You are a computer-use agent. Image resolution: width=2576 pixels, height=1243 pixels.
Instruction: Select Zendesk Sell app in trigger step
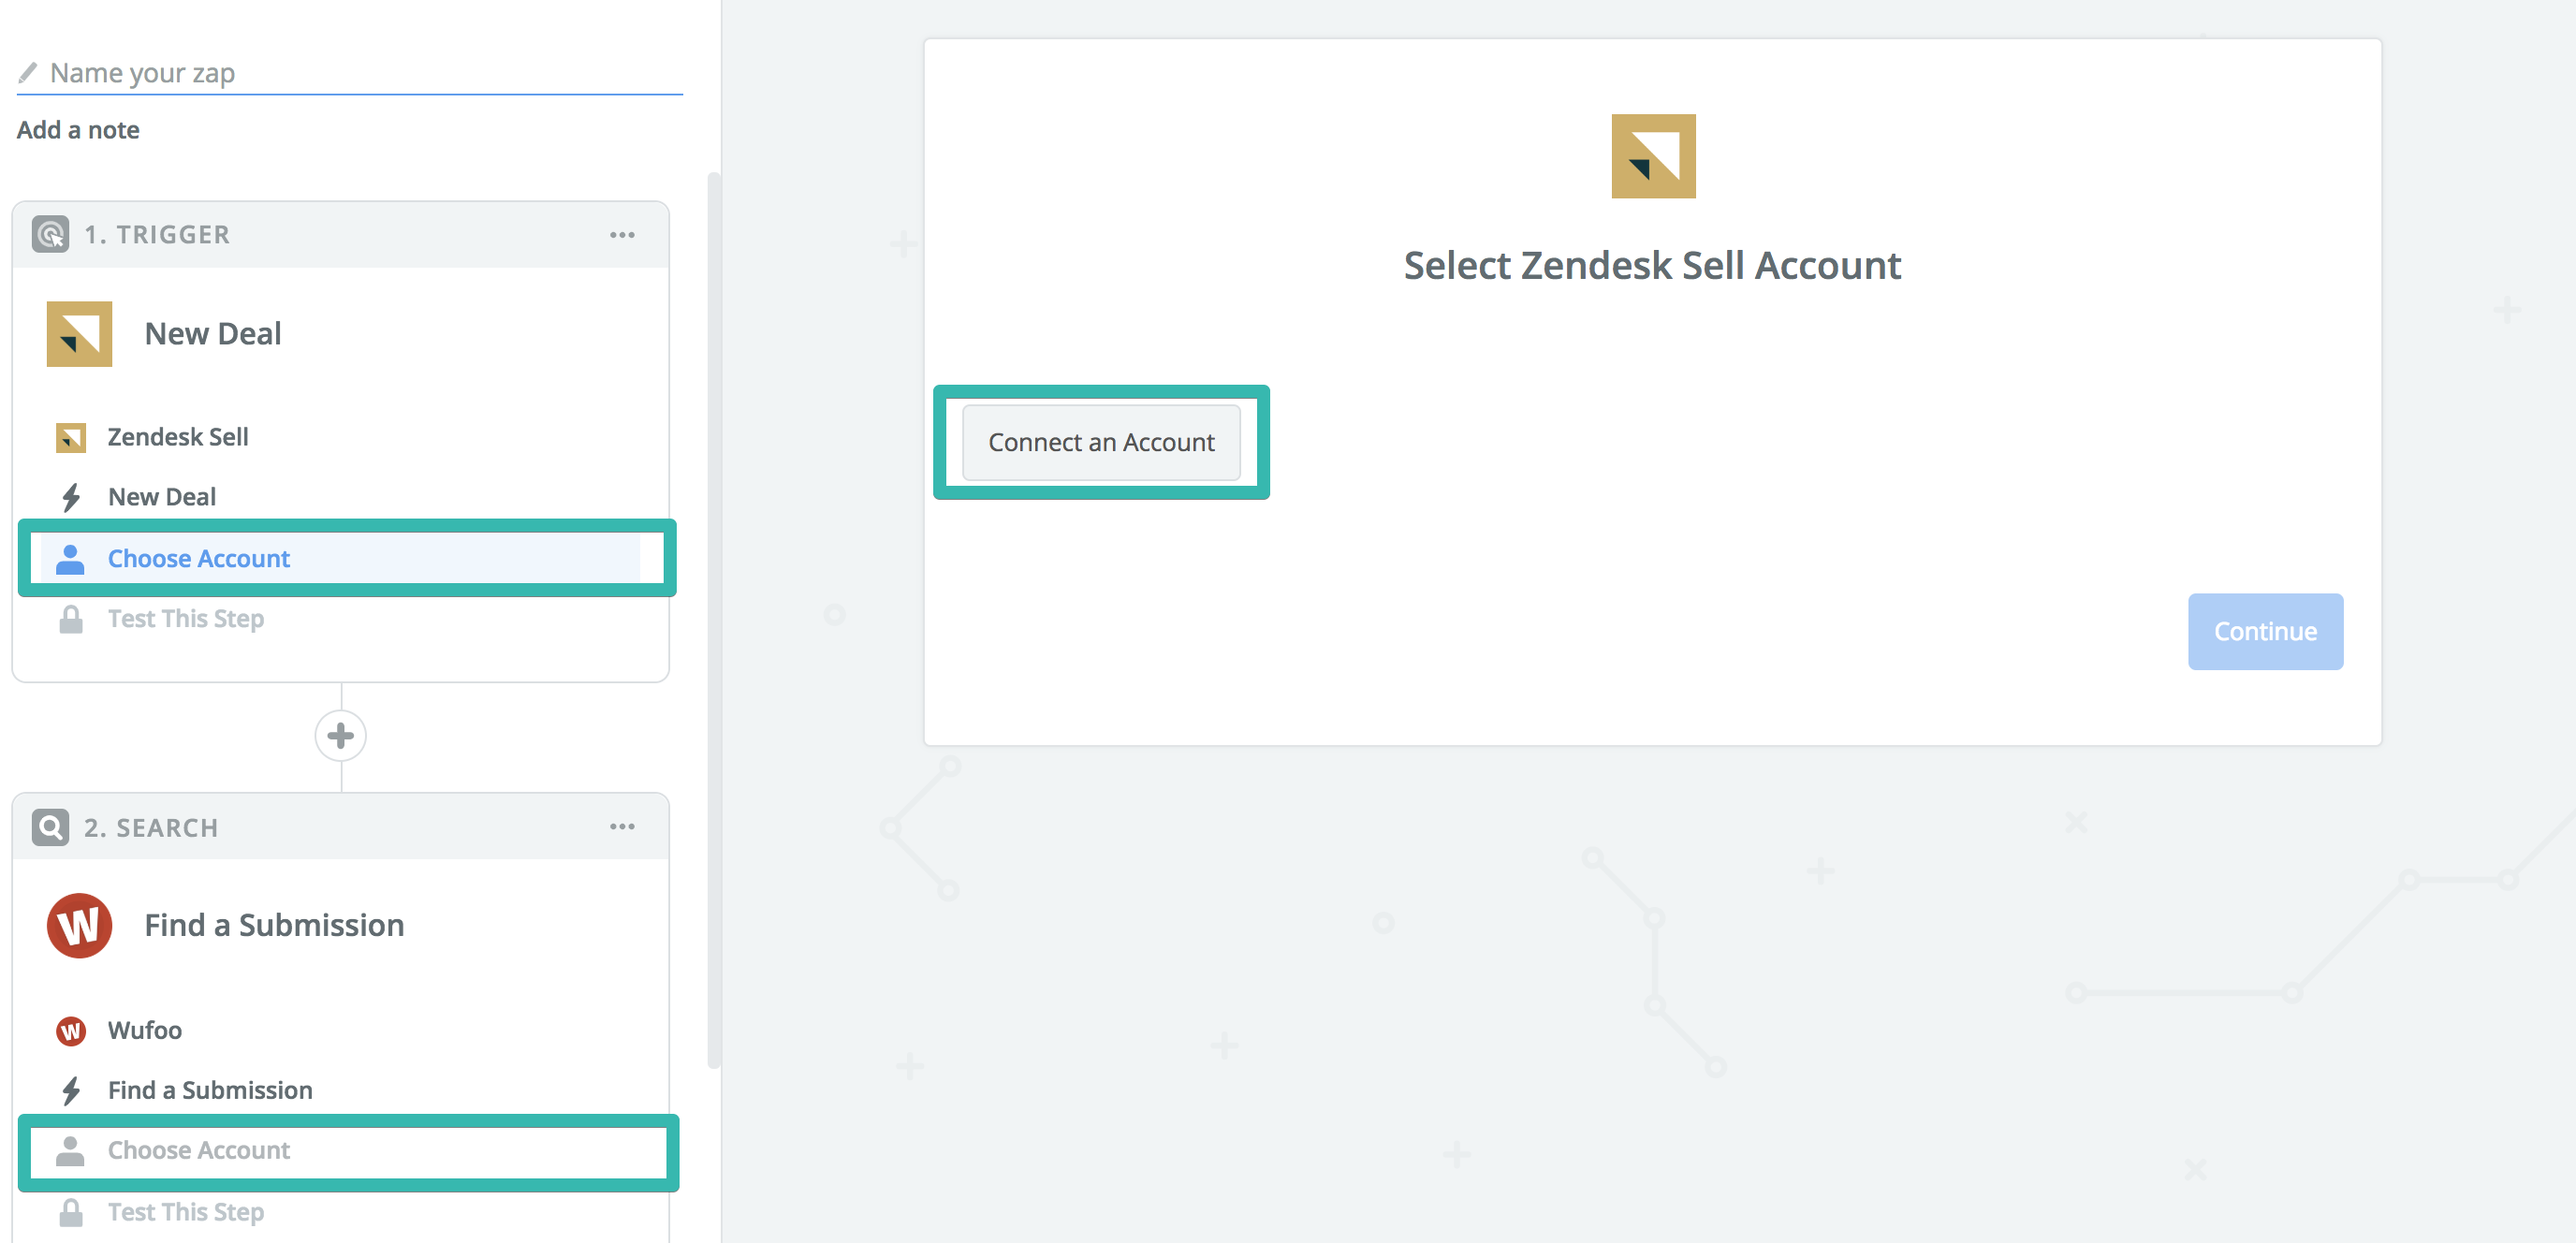178,437
